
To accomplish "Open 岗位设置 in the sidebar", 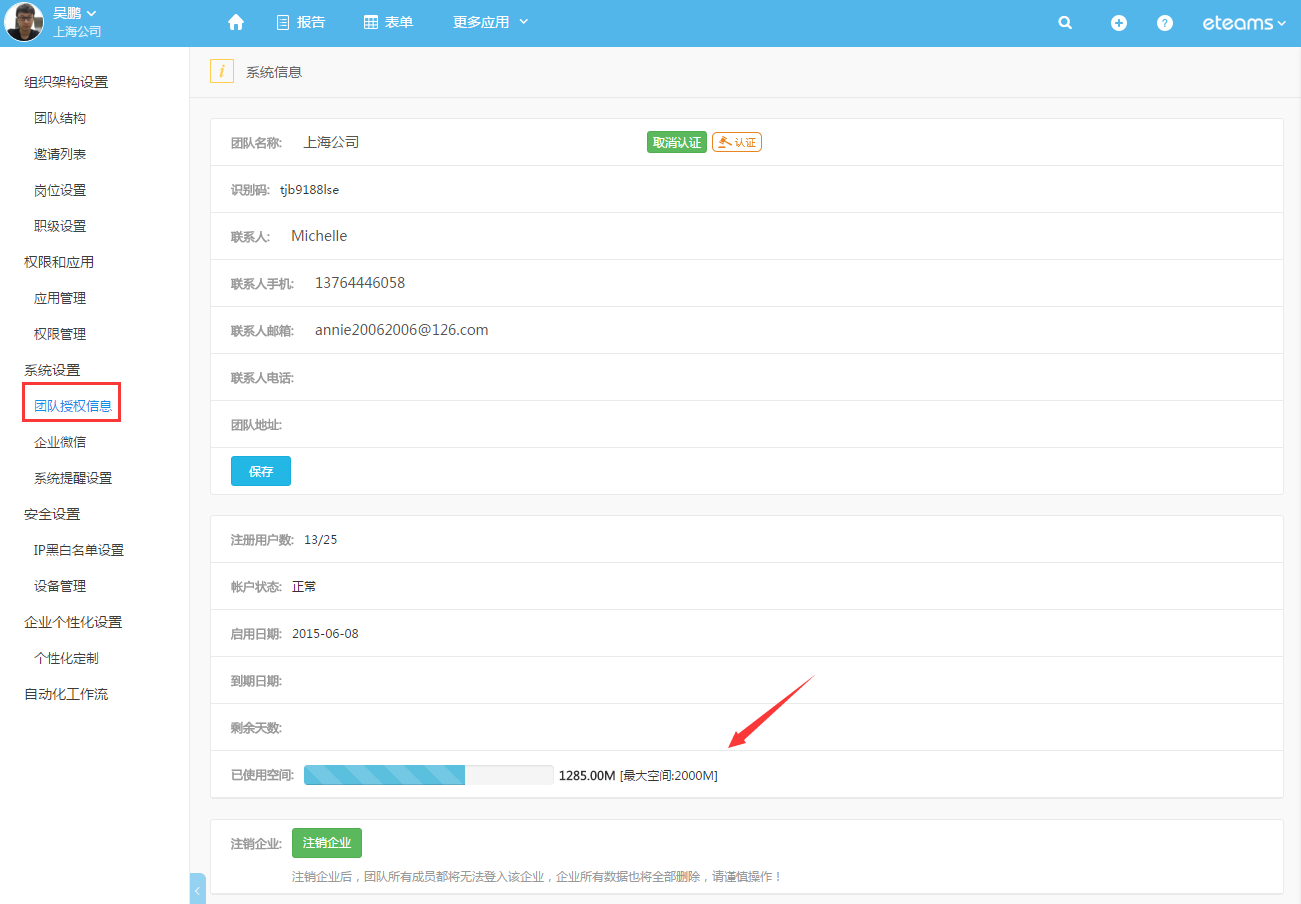I will click(x=60, y=190).
